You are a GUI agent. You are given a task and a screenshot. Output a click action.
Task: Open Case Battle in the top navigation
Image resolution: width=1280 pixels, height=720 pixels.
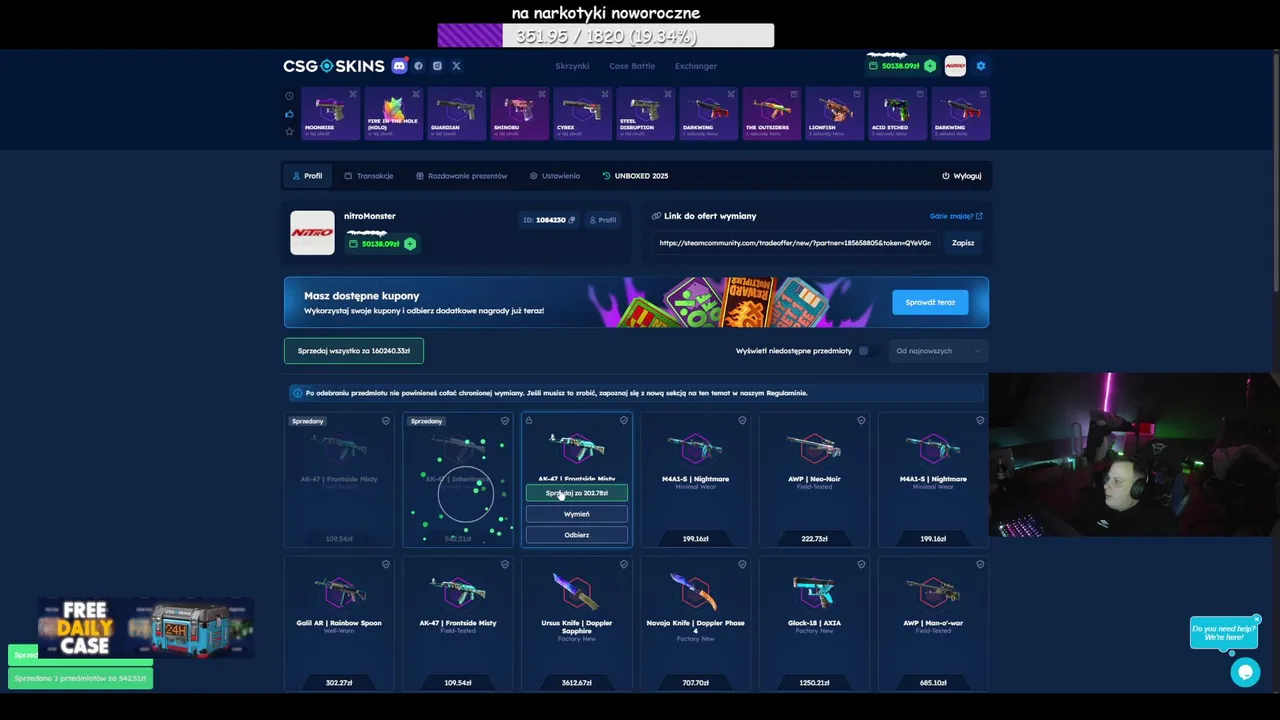pos(632,66)
